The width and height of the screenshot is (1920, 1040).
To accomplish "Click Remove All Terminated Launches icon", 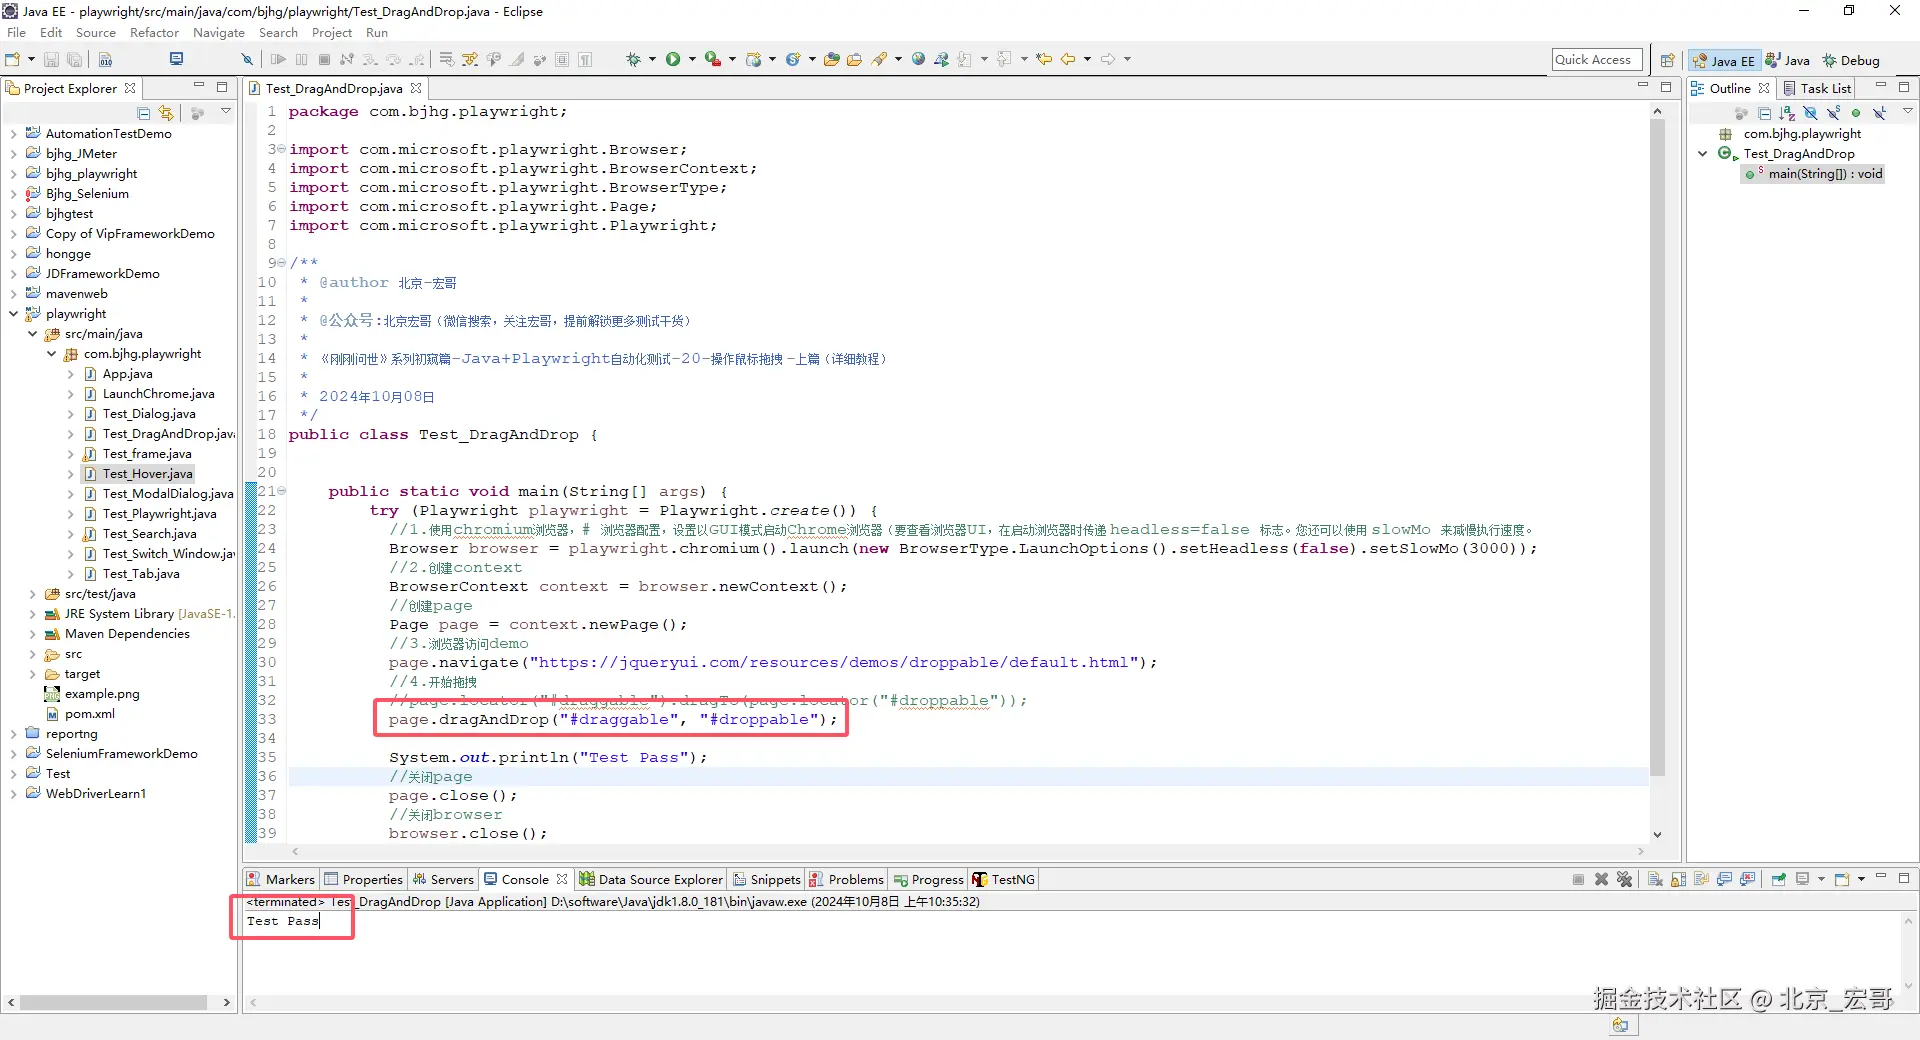I will tap(1624, 879).
